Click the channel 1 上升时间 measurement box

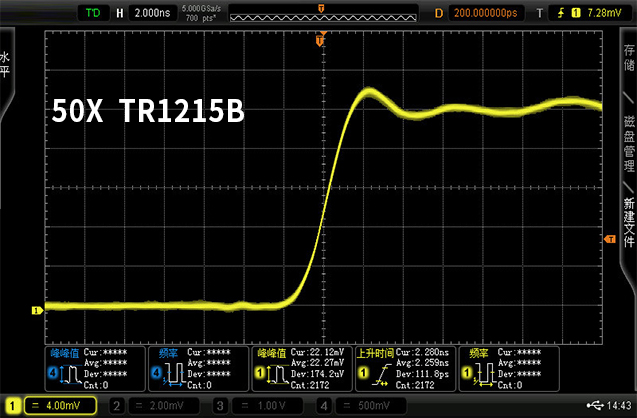(406, 369)
